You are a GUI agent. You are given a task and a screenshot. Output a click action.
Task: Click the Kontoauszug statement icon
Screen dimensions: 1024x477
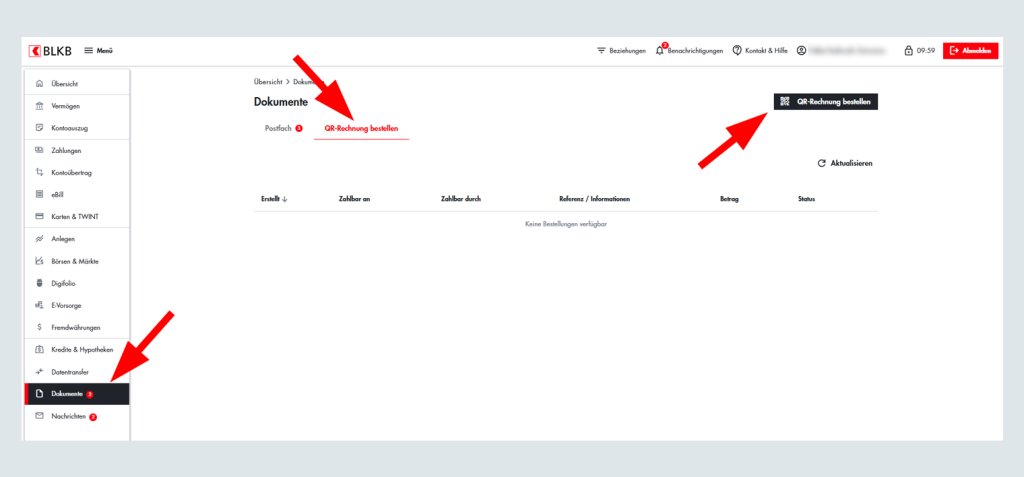click(x=39, y=128)
